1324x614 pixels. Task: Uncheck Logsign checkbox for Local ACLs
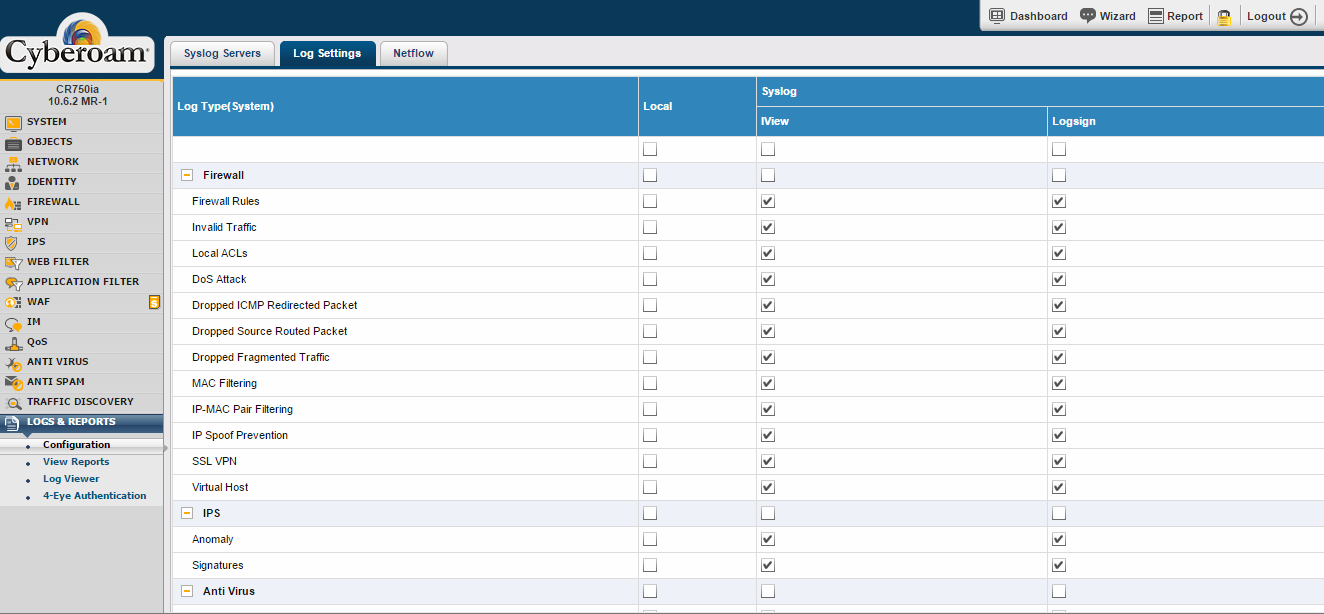(x=1059, y=253)
